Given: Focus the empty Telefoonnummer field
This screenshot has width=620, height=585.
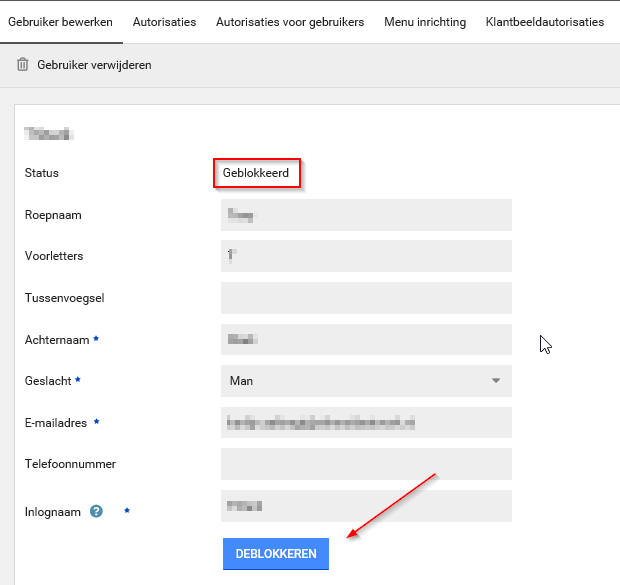Looking at the screenshot, I should [366, 464].
